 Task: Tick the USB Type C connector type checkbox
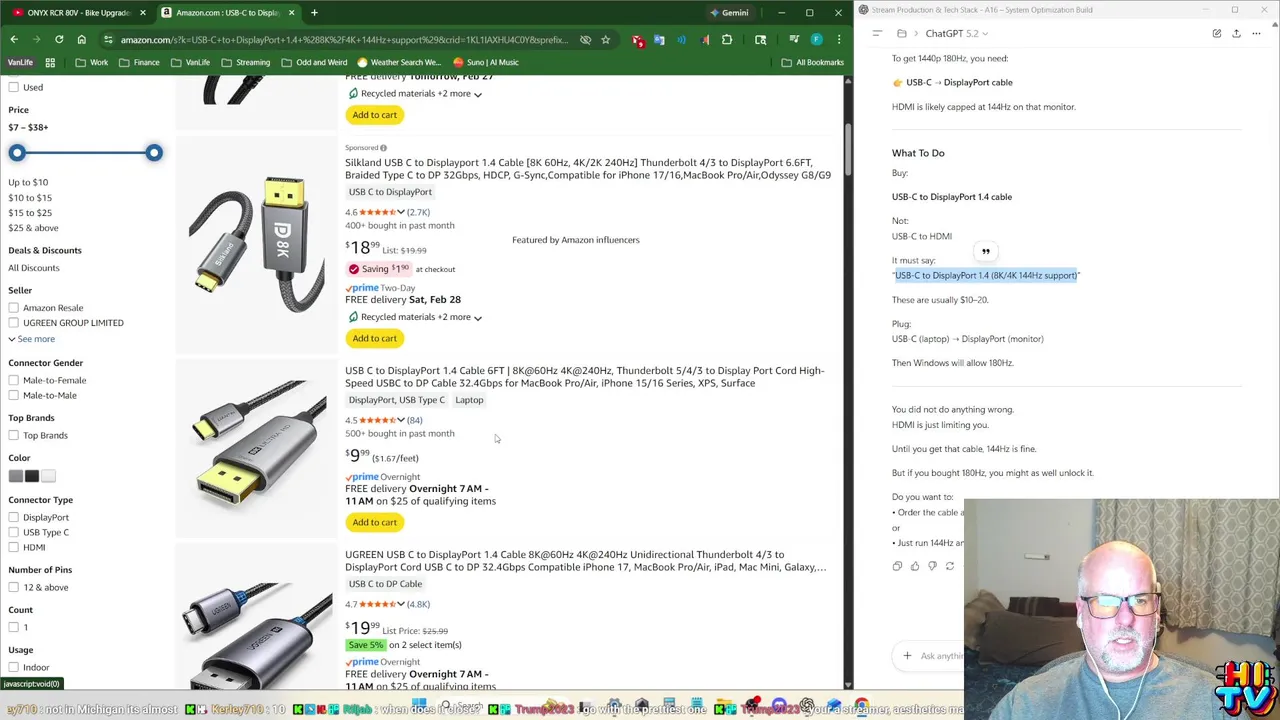pos(14,532)
